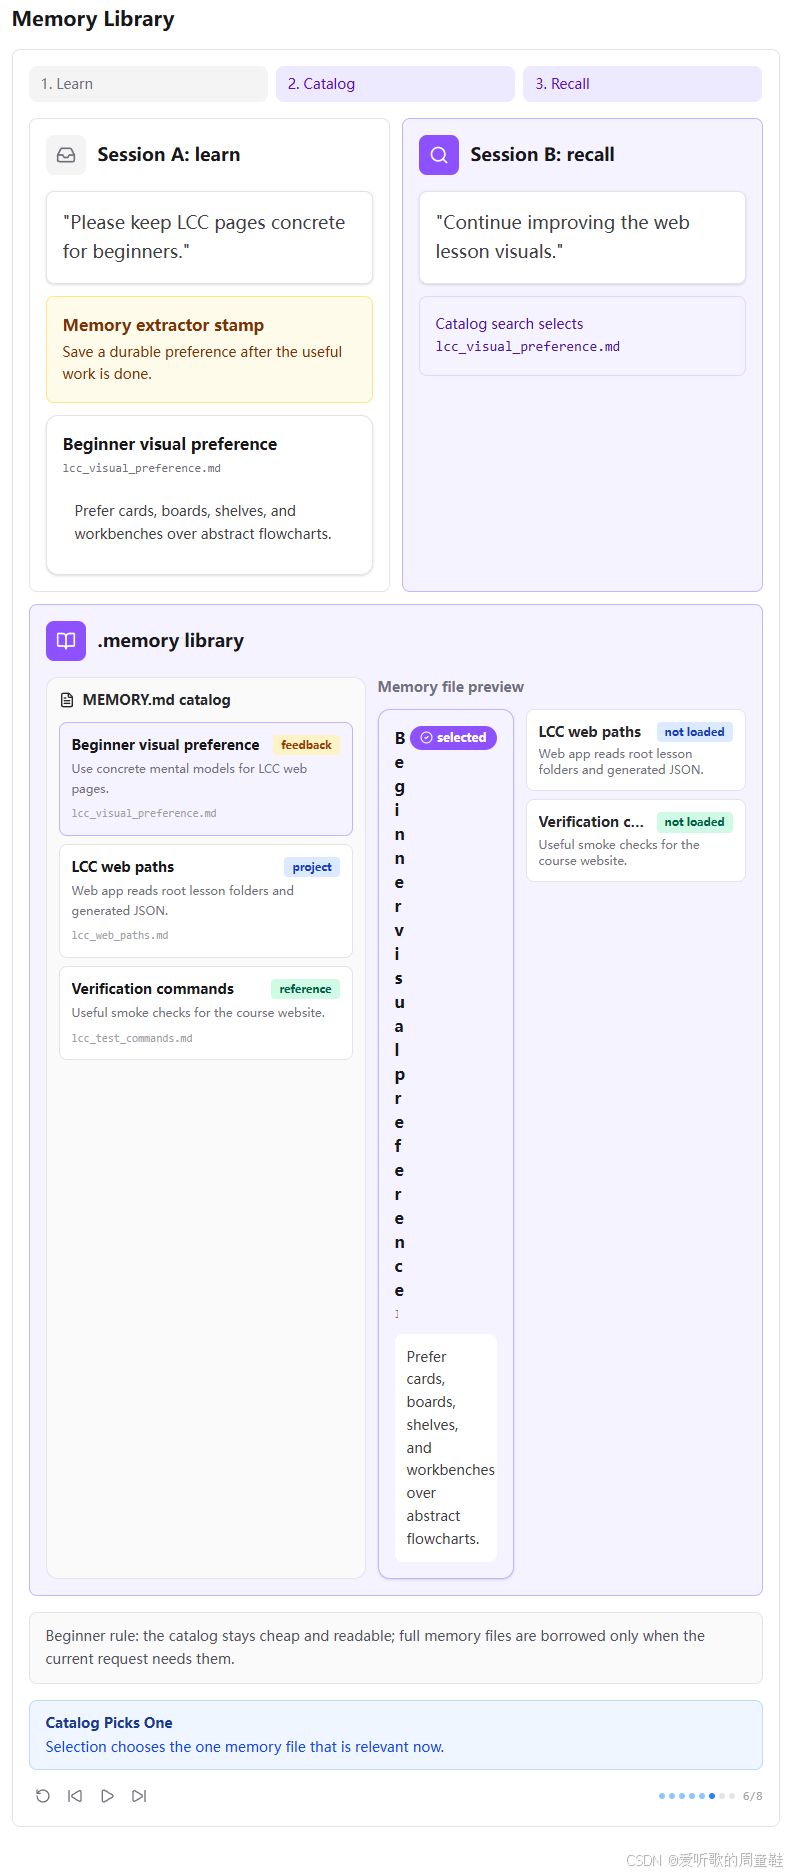790x1874 pixels.
Task: Click the reset/restart animation icon
Action: click(x=43, y=1796)
